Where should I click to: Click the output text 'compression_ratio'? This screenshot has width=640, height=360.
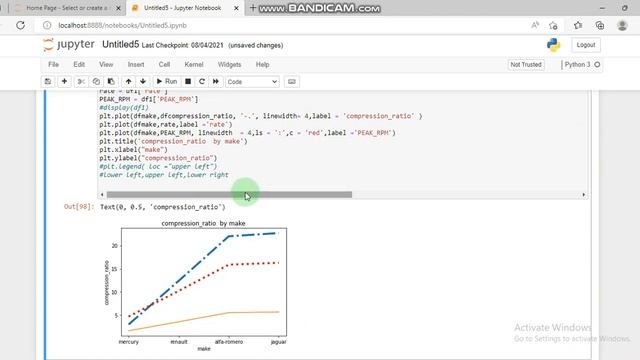188,207
